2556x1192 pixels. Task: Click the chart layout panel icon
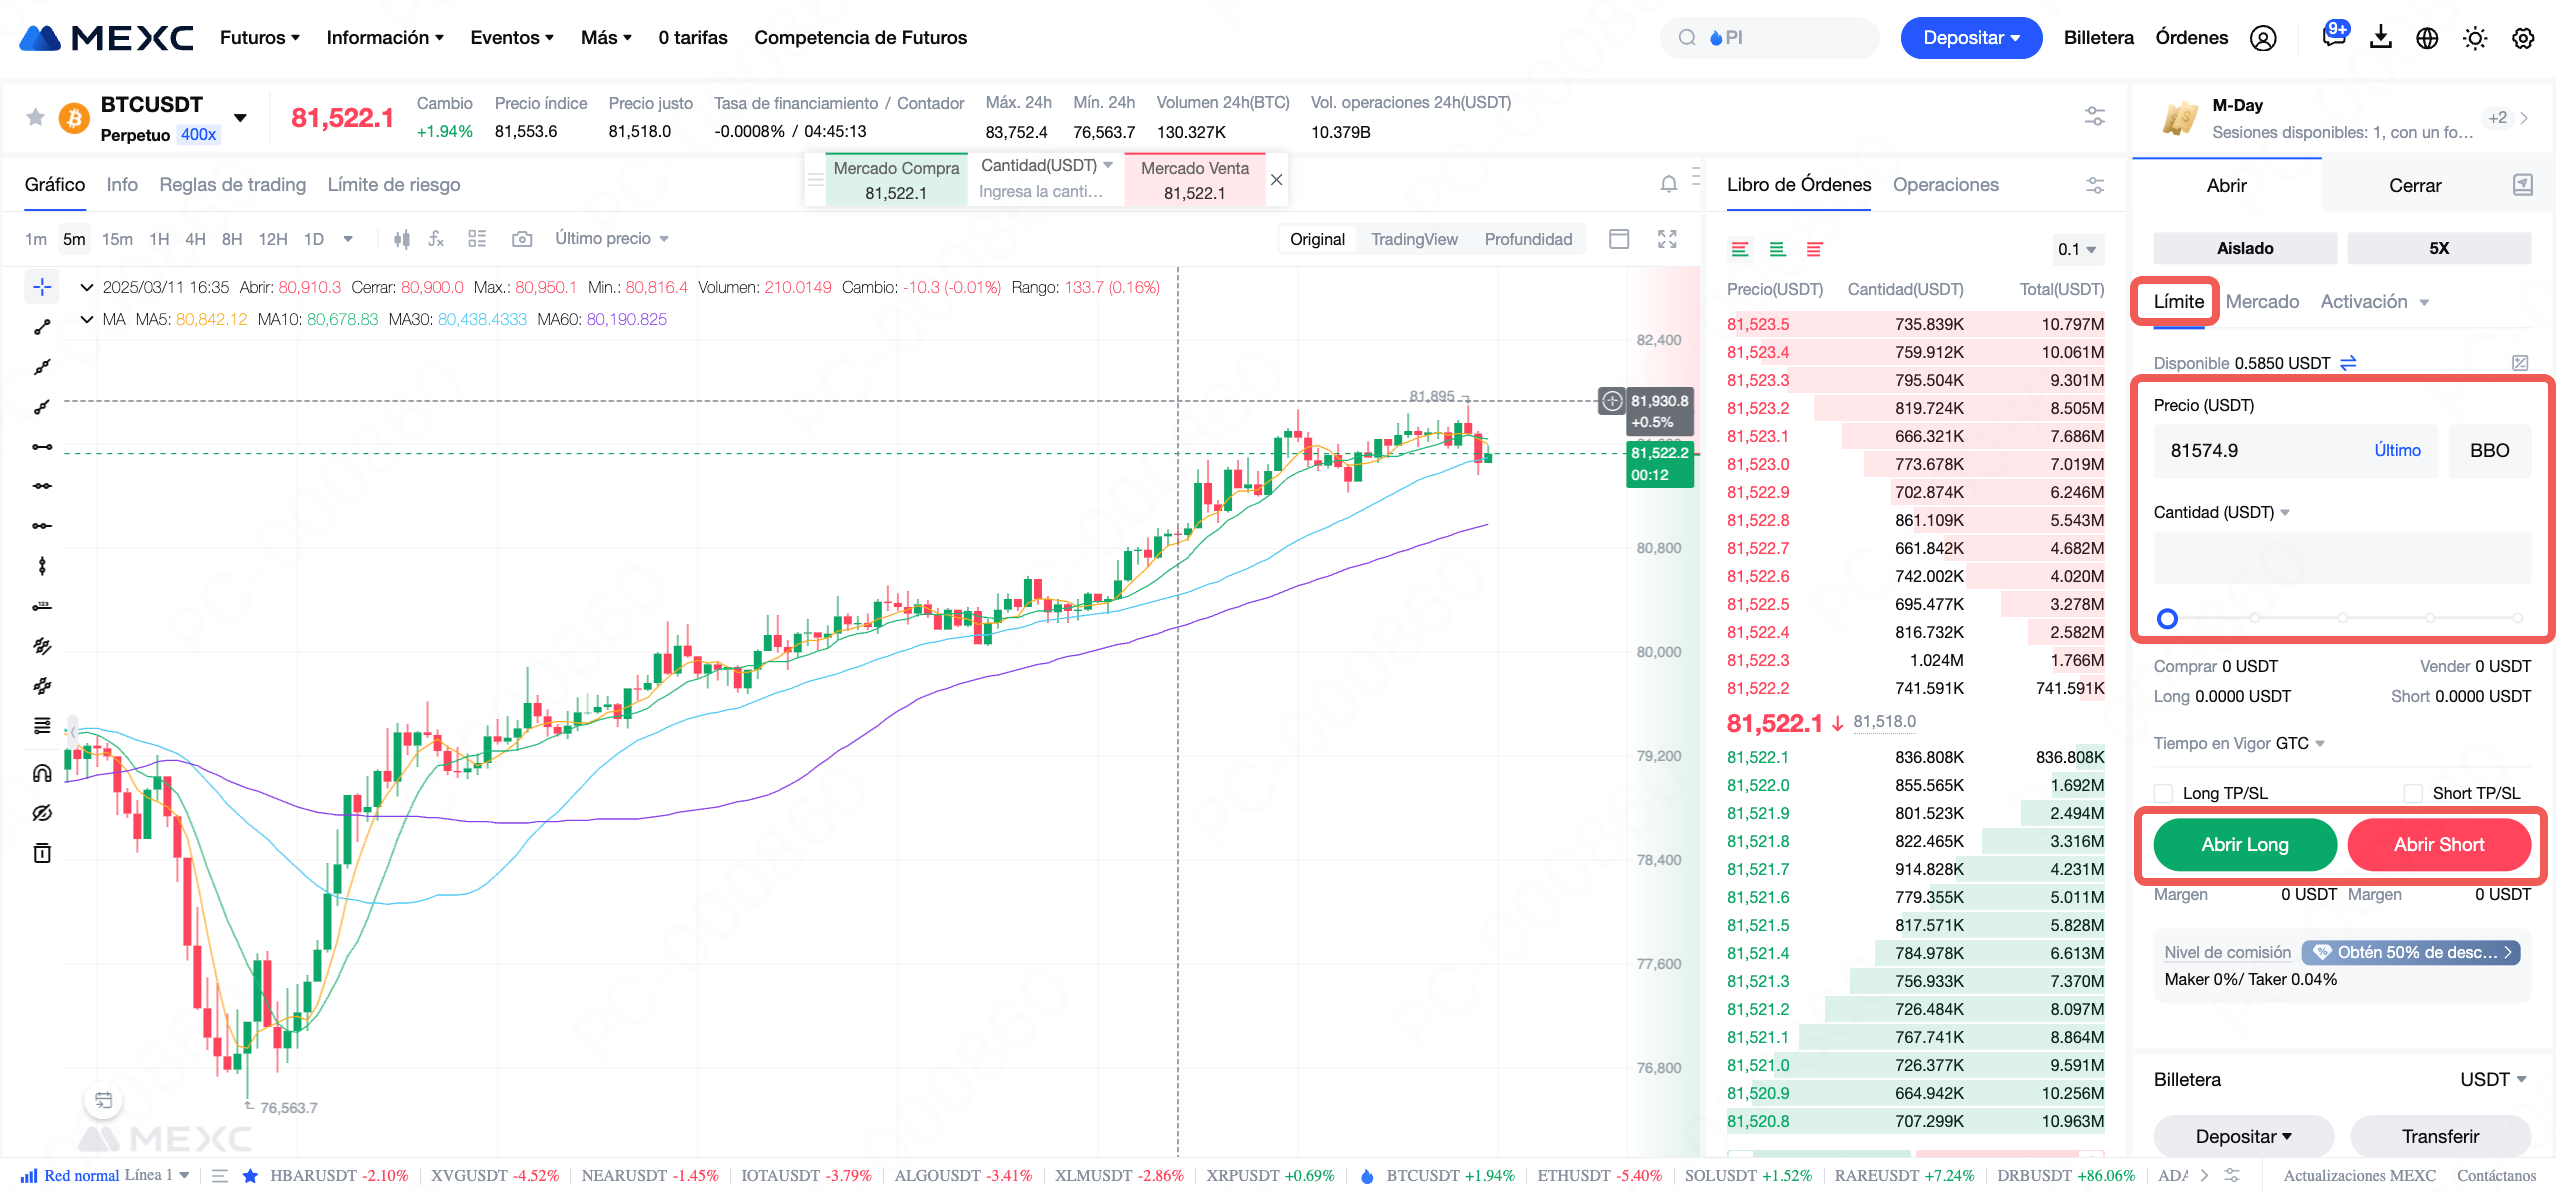1619,239
